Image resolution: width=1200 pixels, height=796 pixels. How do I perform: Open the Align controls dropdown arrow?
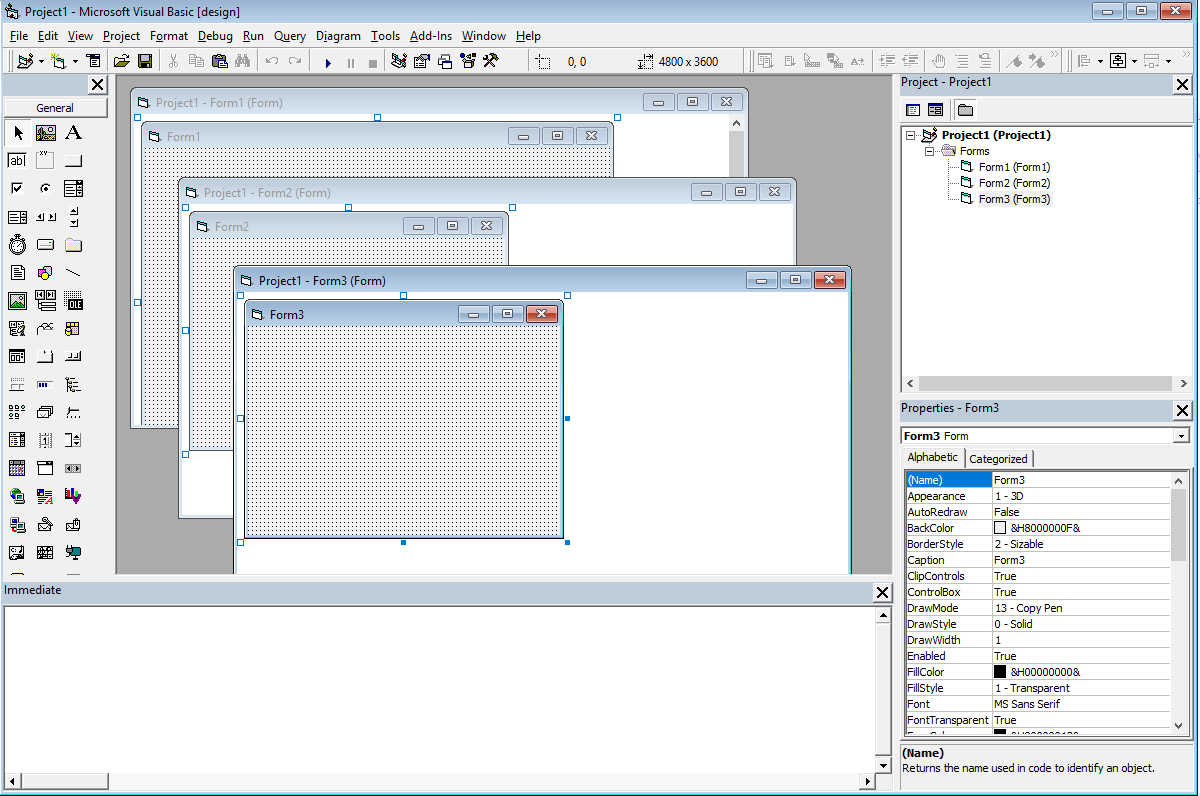pyautogui.click(x=1100, y=62)
